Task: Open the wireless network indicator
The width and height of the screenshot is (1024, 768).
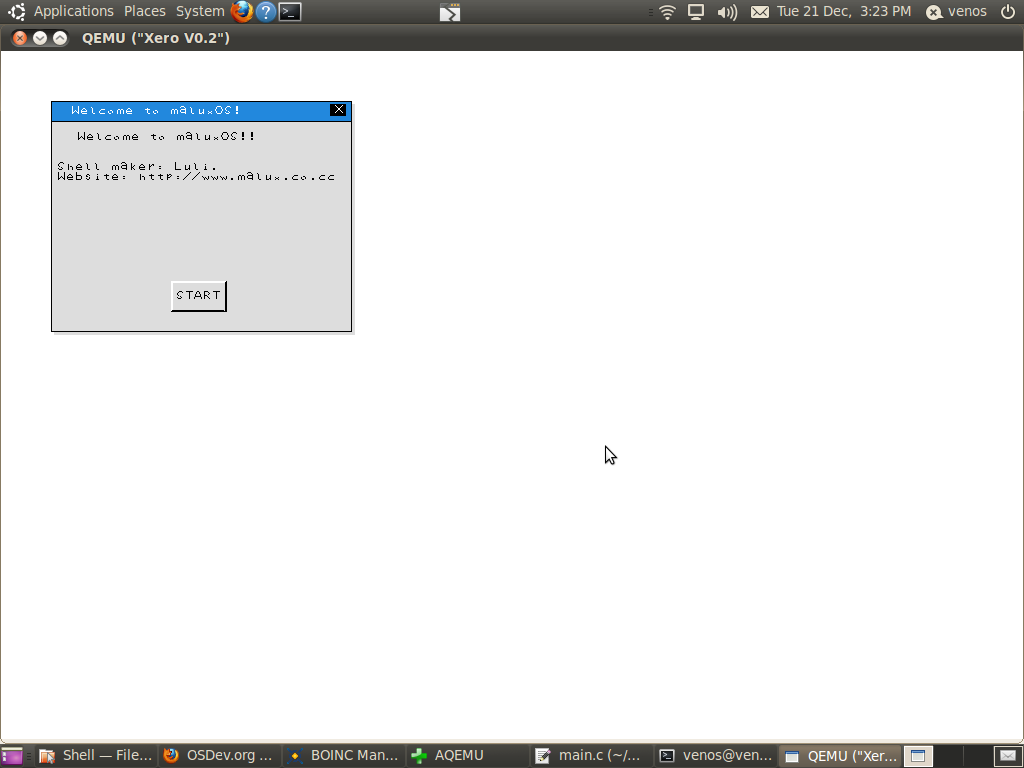Action: (667, 12)
